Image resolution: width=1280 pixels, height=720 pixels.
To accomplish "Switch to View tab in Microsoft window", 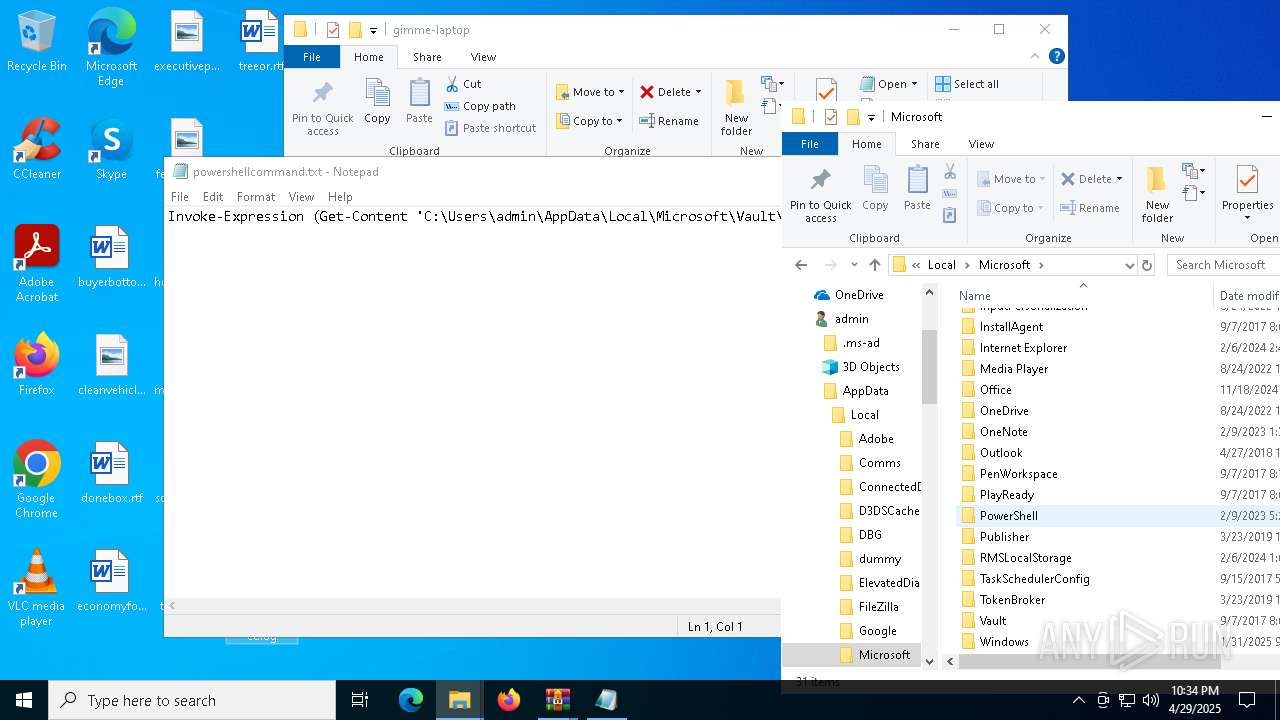I will [981, 144].
